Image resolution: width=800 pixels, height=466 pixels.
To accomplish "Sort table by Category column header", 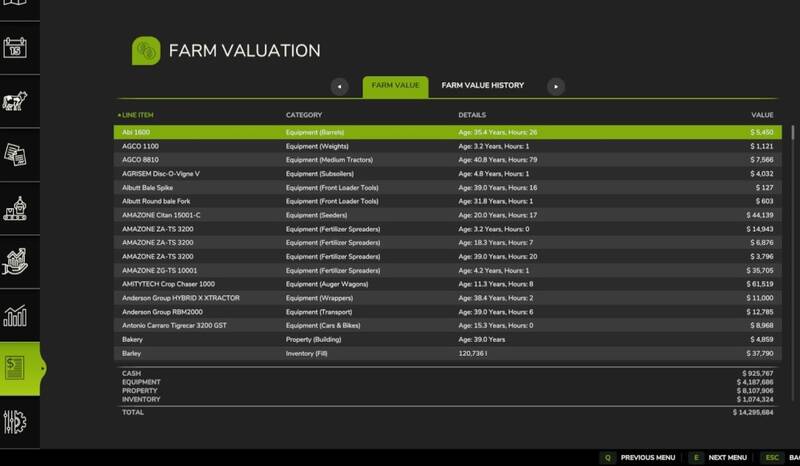I will point(303,114).
